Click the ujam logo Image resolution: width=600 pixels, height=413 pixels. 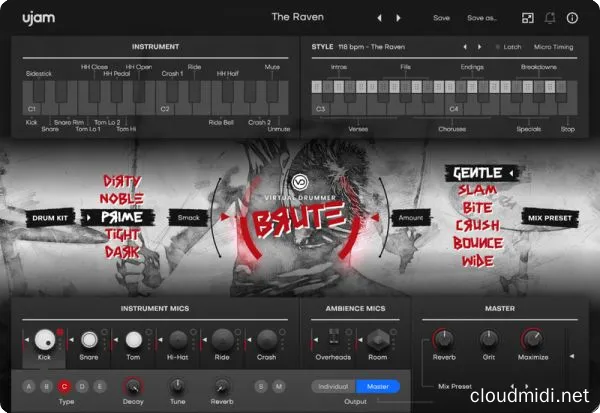pyautogui.click(x=38, y=18)
